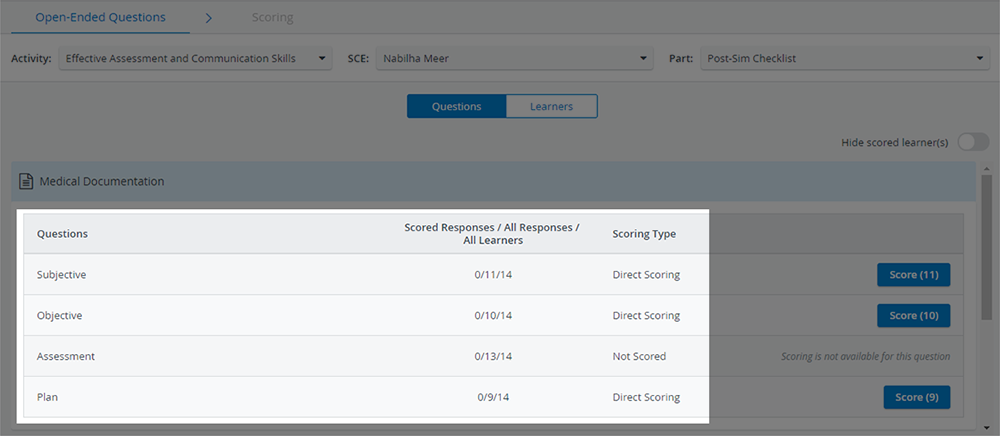Click Score (9) for Plan
The image size is (1000, 436).
(x=916, y=397)
